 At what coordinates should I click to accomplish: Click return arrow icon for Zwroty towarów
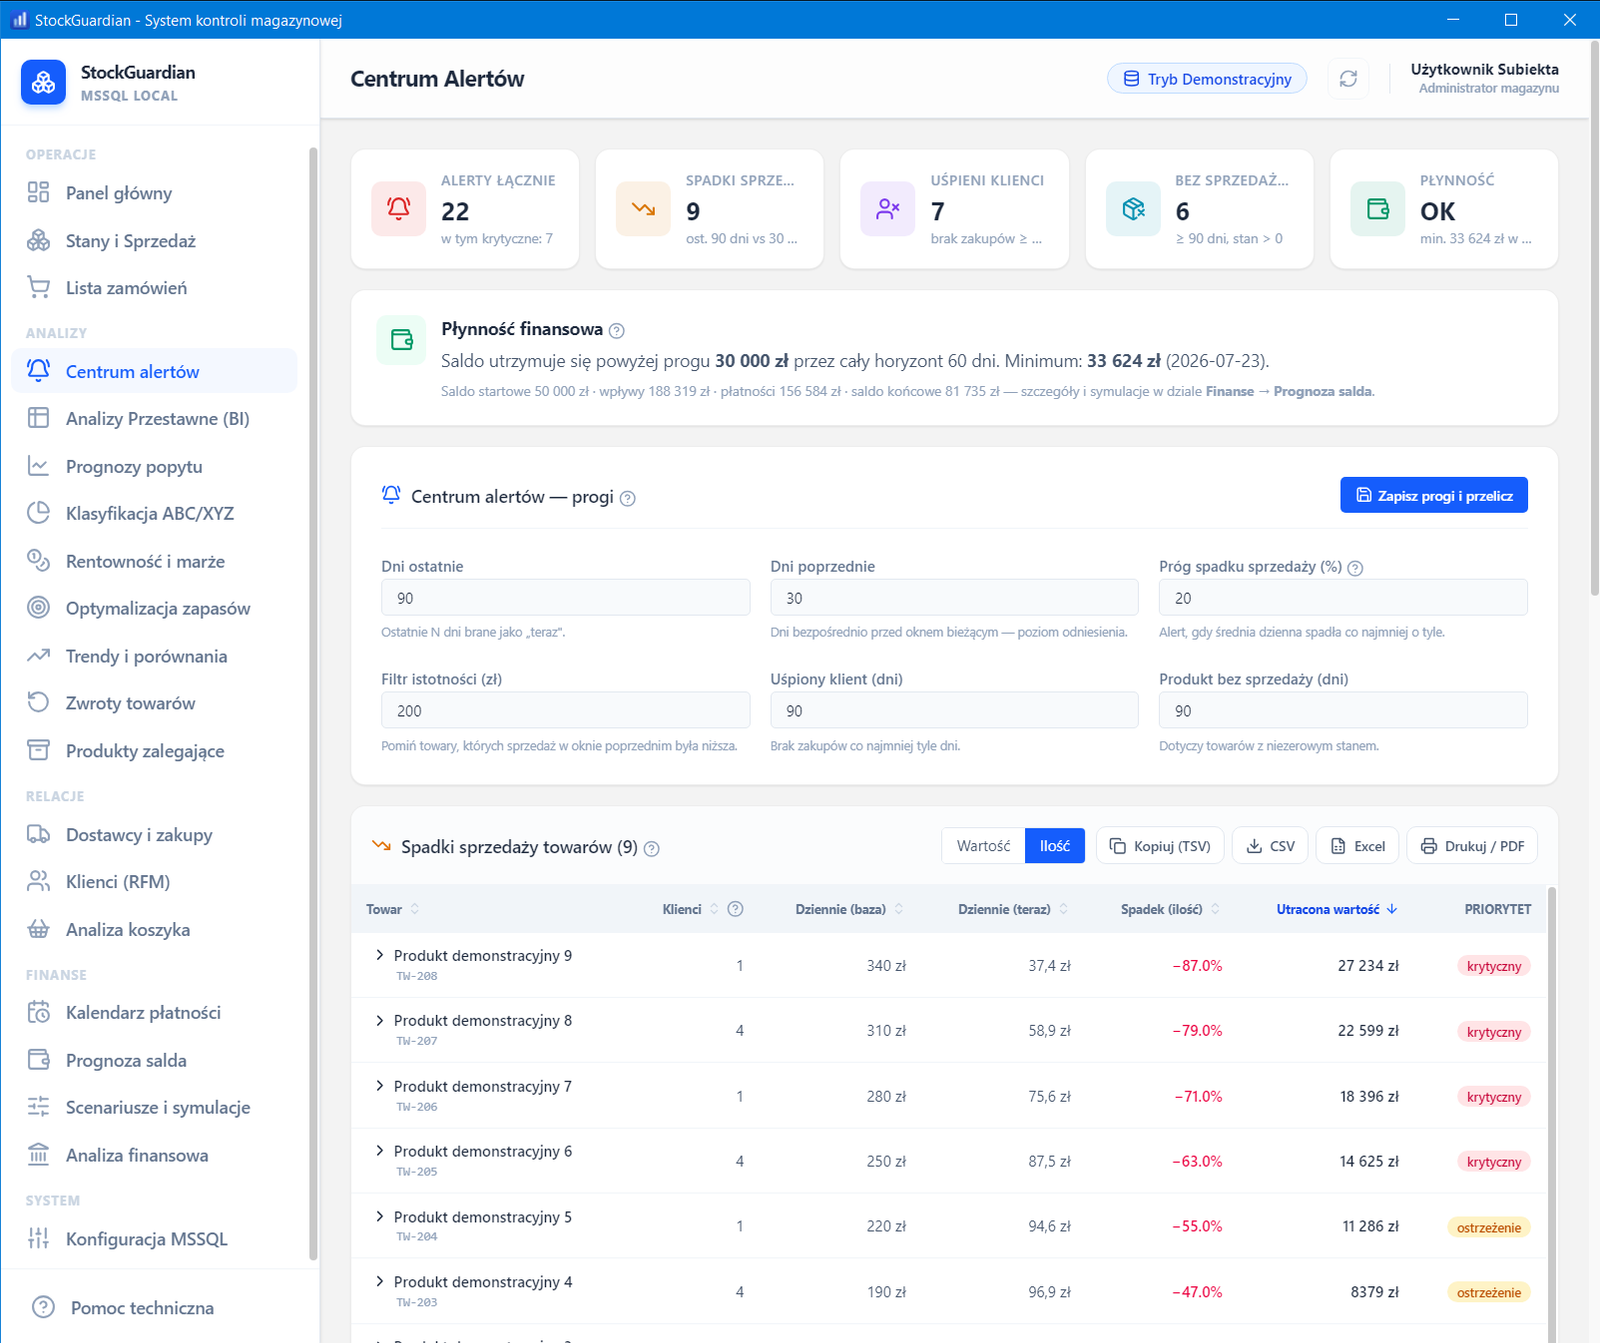(38, 703)
